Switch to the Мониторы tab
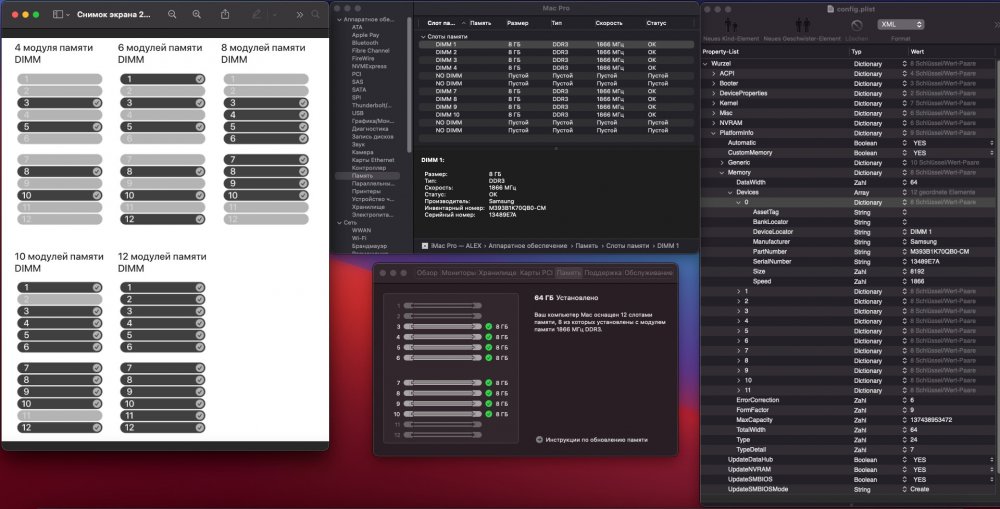Image resolution: width=1000 pixels, height=509 pixels. (458, 273)
